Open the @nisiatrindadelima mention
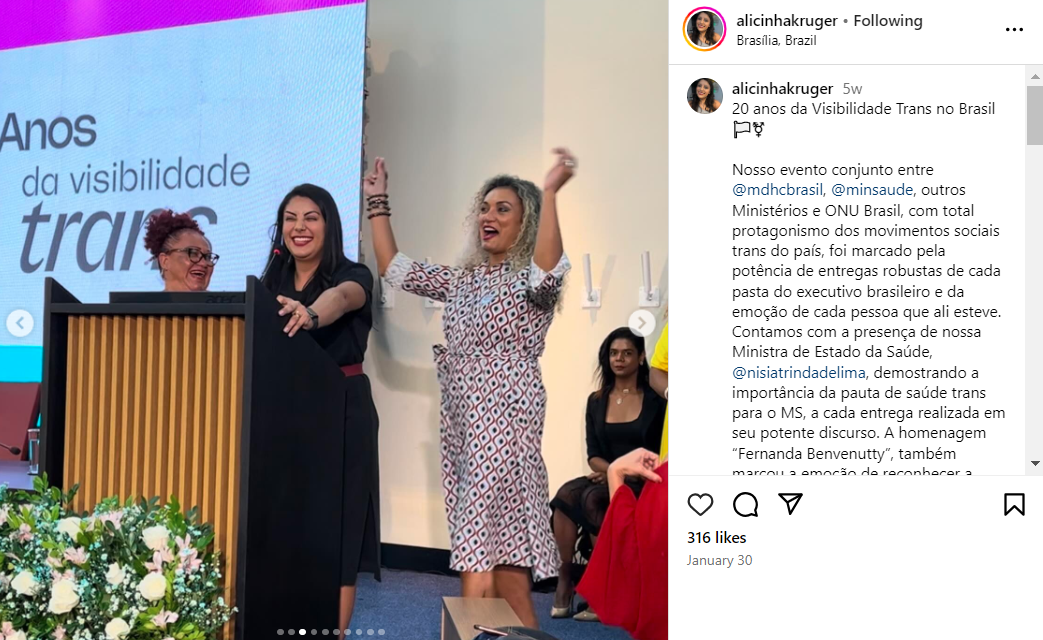Screen dimensions: 1043x640 [799, 373]
